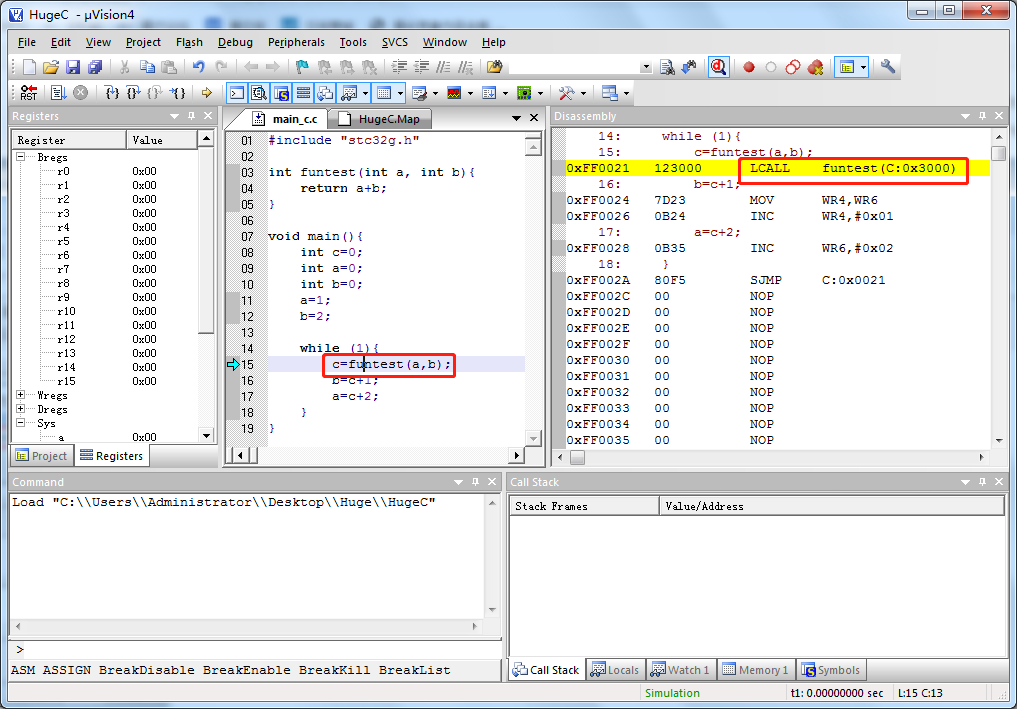Open the Serial Windows dropdown arrow
The height and width of the screenshot is (709, 1017).
pos(435,93)
